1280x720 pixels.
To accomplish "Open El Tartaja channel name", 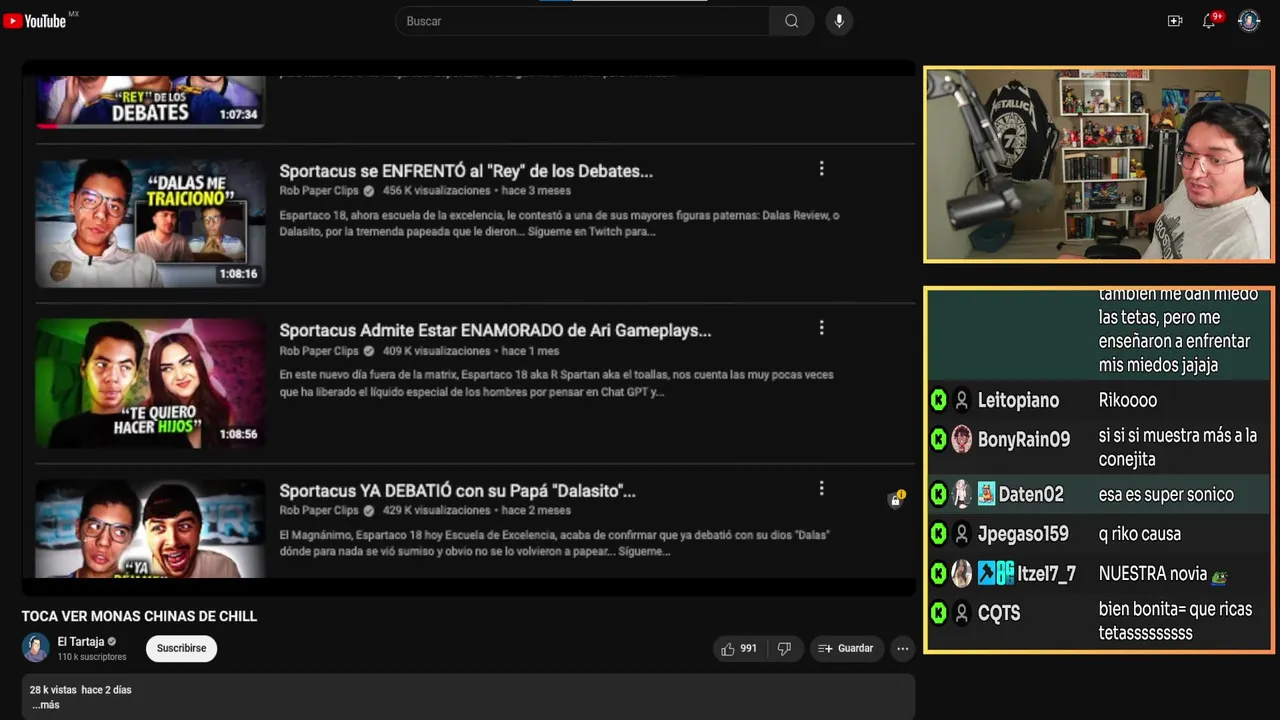I will (x=81, y=642).
